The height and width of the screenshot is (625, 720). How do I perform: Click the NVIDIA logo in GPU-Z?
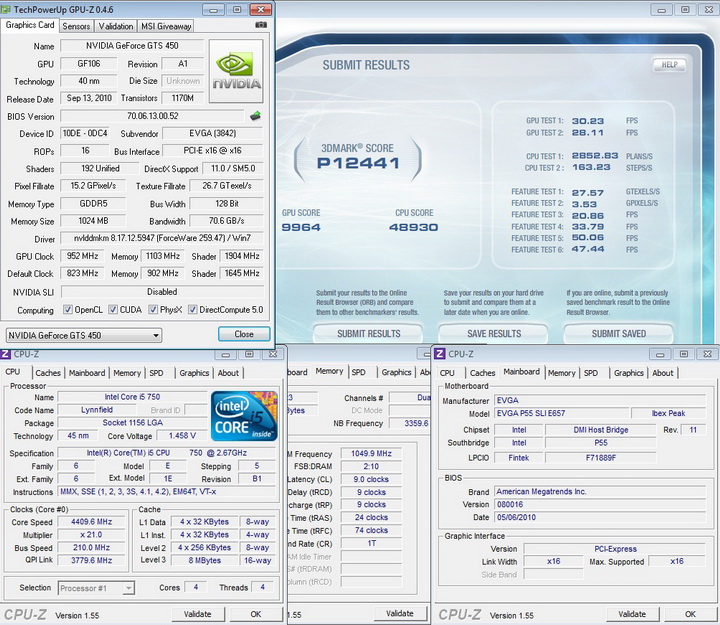point(236,71)
